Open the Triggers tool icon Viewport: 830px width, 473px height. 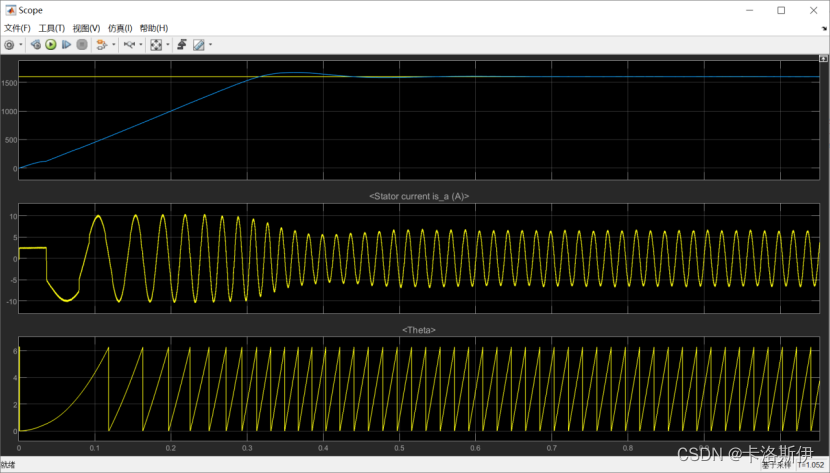tap(182, 45)
